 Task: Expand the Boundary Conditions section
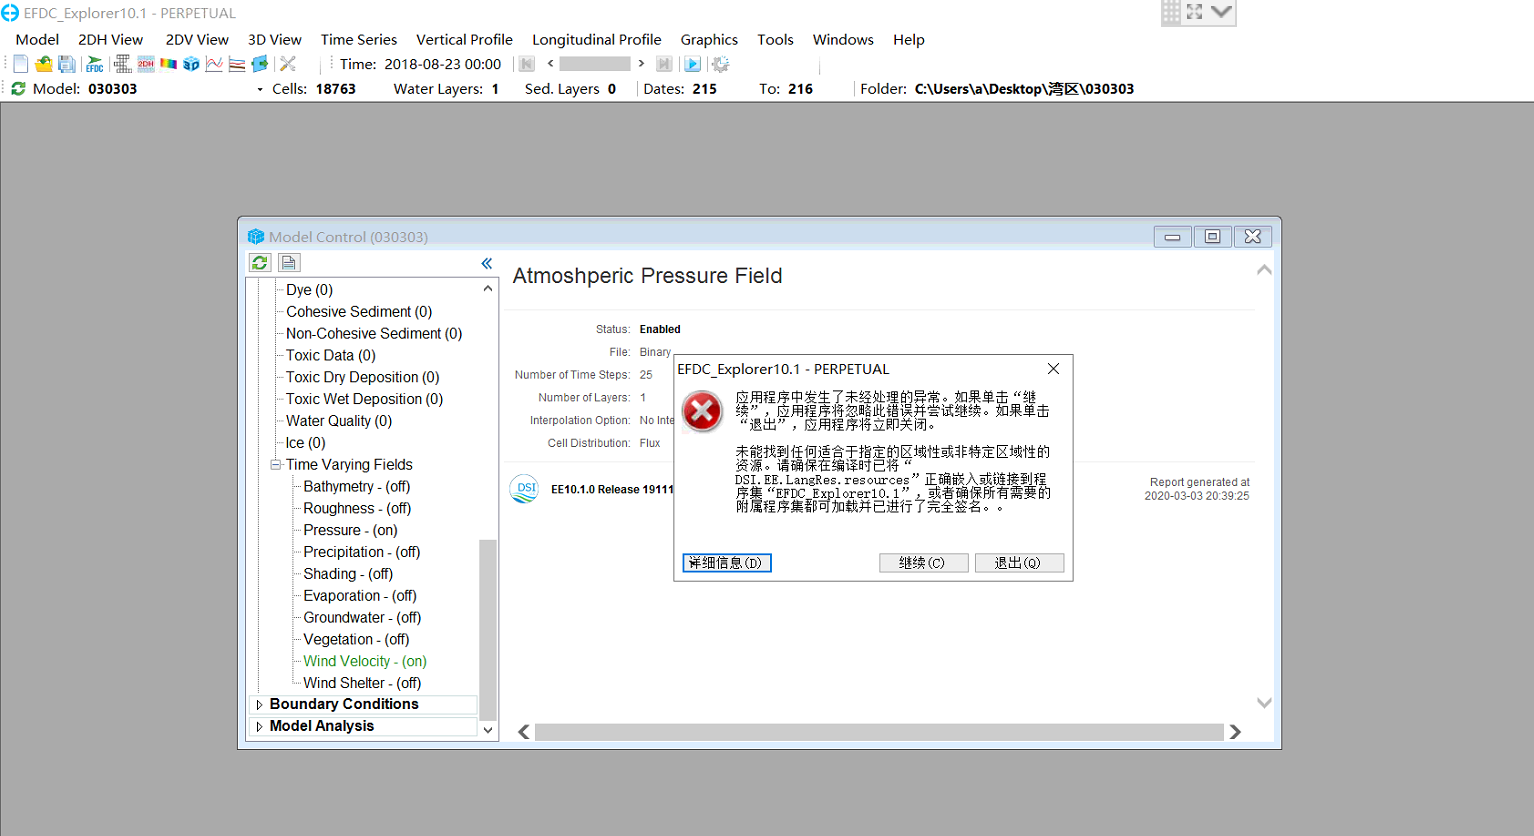[x=259, y=705]
